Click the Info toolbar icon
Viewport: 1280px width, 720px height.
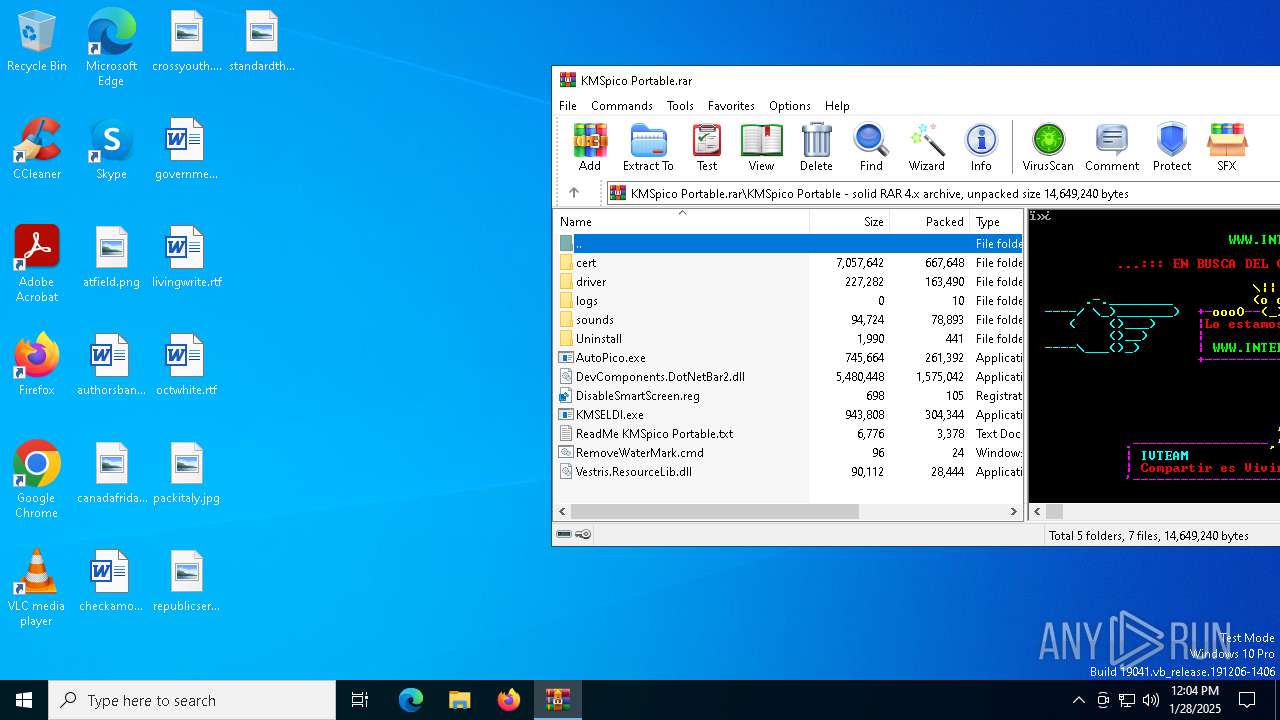pos(981,147)
